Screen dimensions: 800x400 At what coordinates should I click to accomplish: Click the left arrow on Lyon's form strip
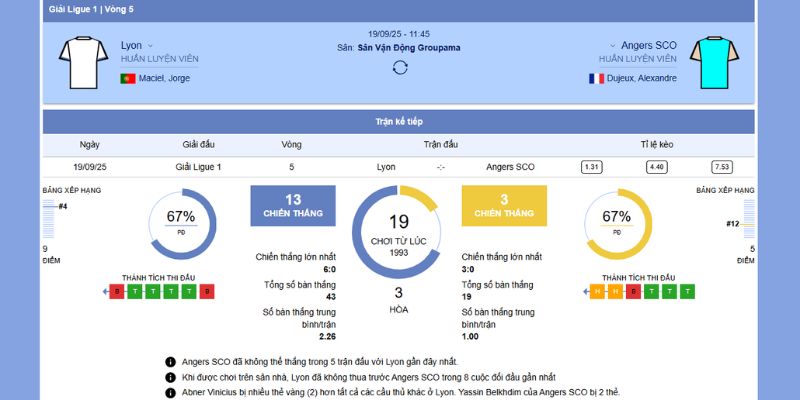pos(105,292)
